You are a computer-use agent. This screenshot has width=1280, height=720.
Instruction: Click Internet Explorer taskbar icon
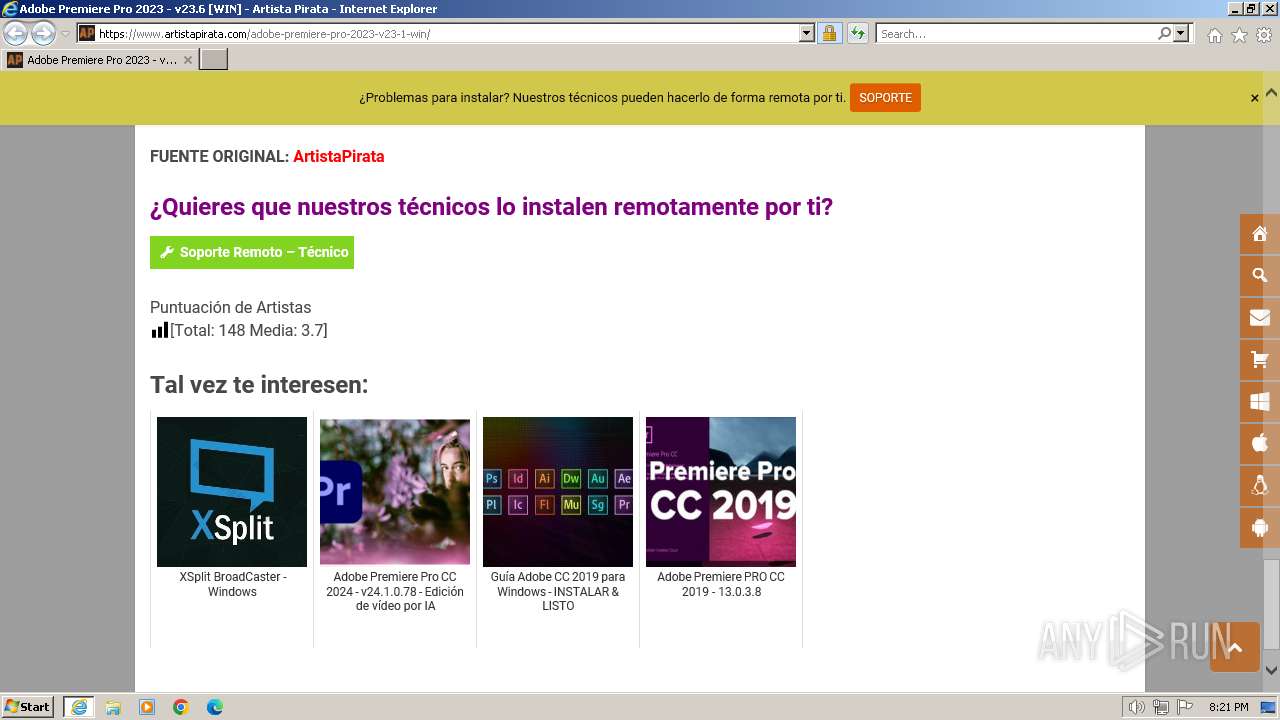(78, 707)
